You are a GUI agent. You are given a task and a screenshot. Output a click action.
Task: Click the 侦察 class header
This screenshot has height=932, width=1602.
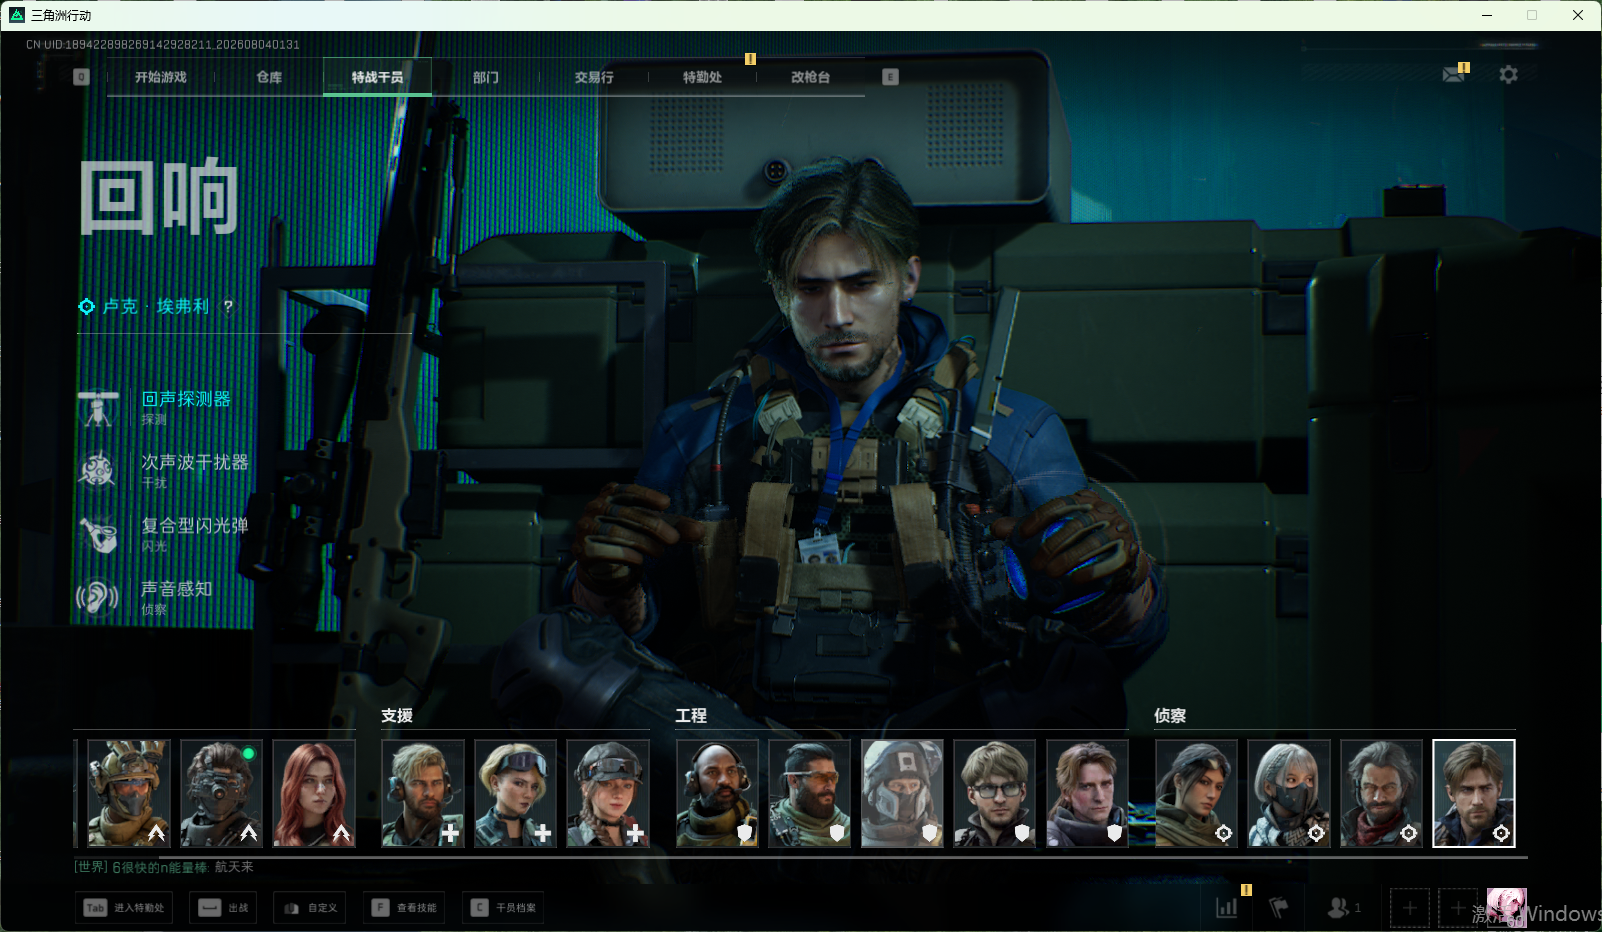point(1170,716)
